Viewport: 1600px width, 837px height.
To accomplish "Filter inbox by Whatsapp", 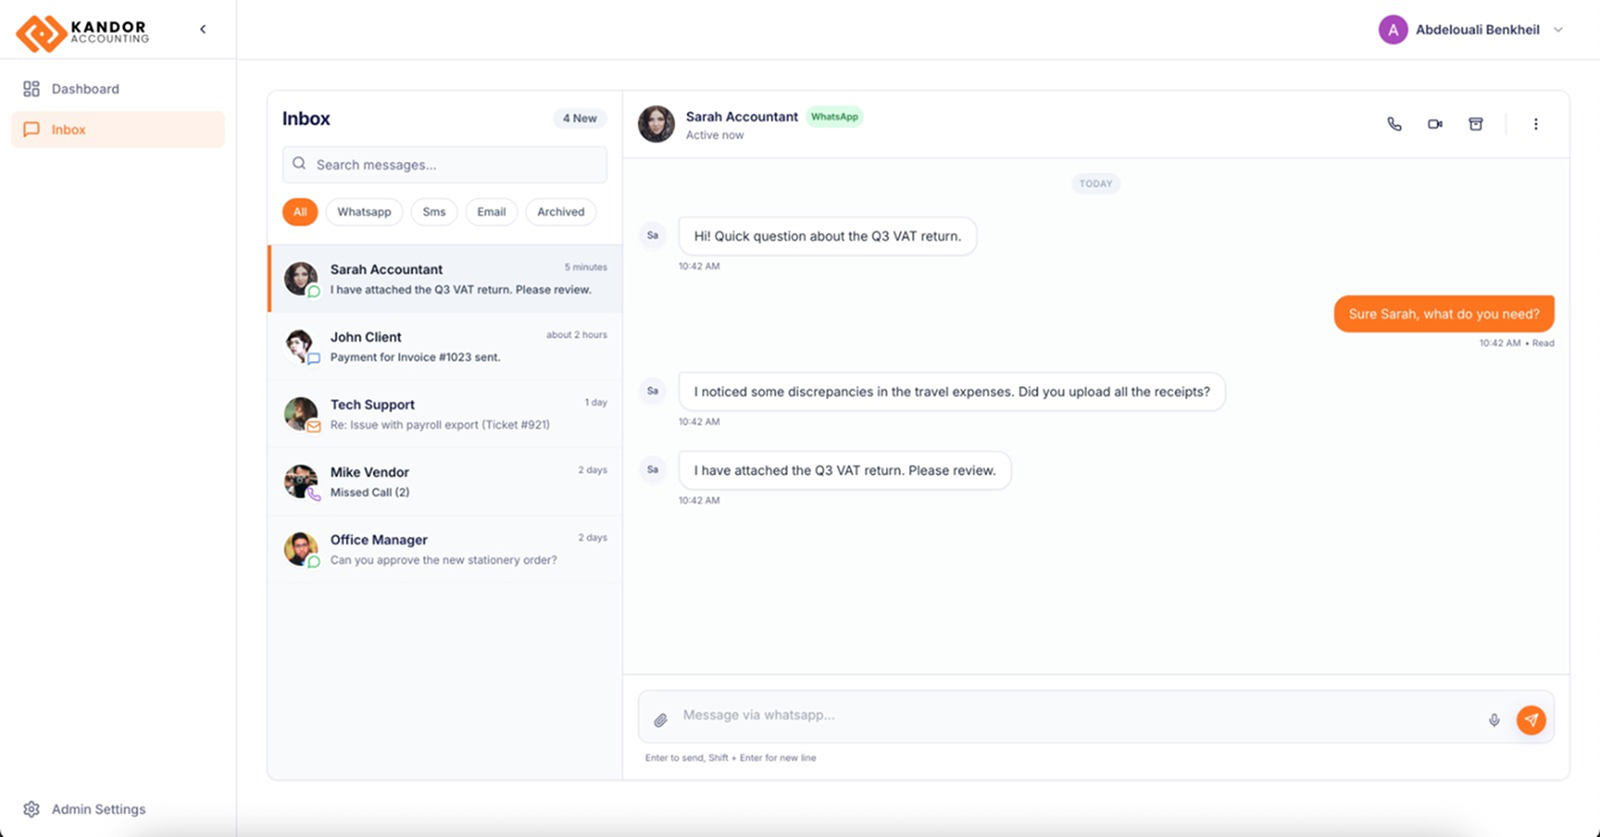I will pos(364,212).
